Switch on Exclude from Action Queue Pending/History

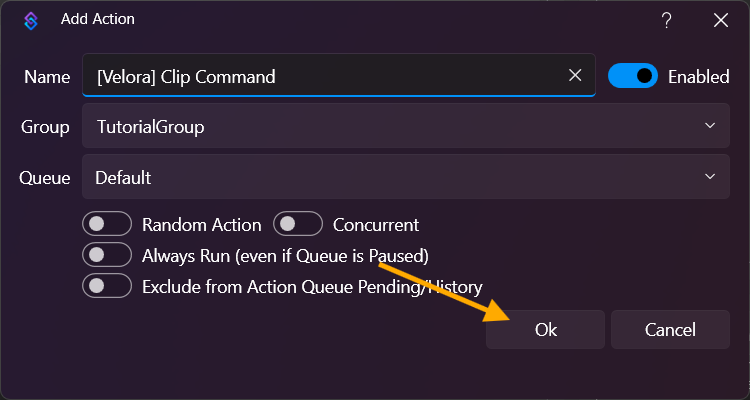108,286
